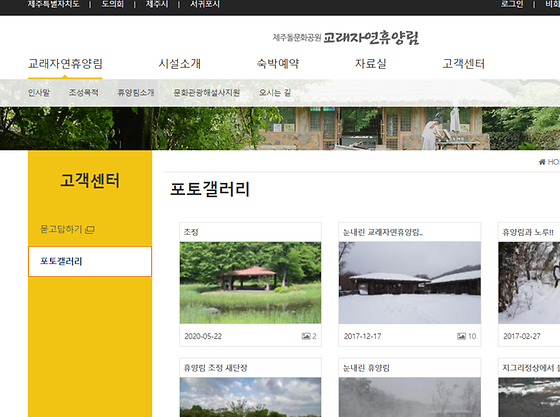560x417 pixels.
Task: Open the snowy buildings photo thumbnail
Action: click(410, 283)
